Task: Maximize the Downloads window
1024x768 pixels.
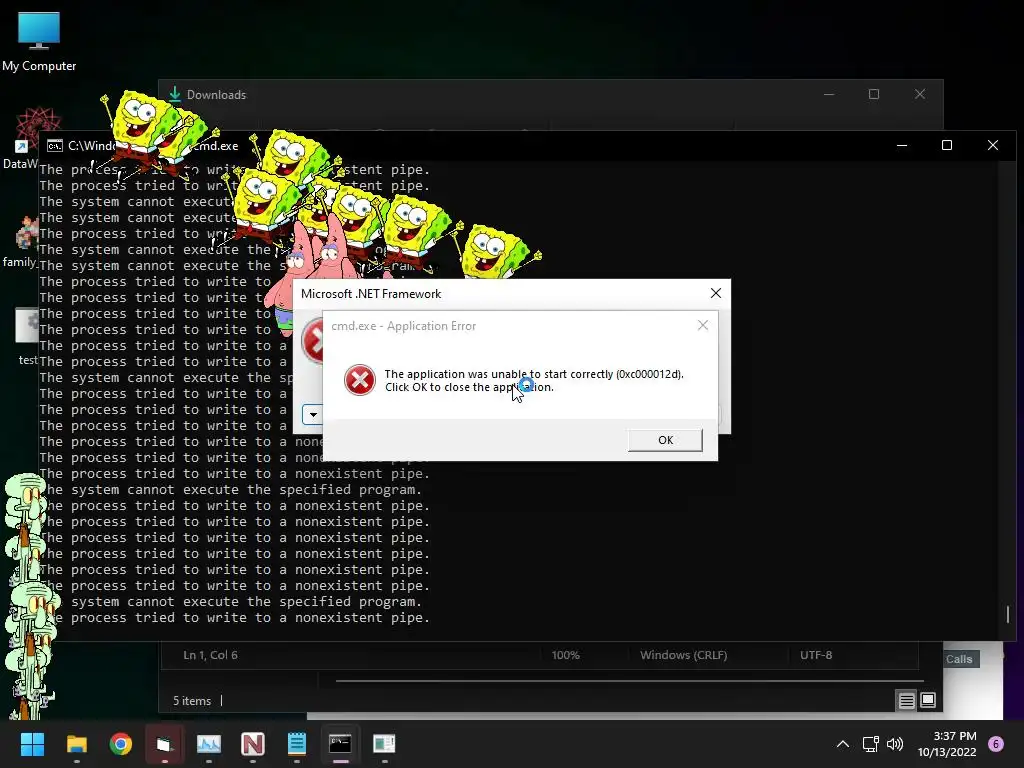Action: tap(874, 94)
